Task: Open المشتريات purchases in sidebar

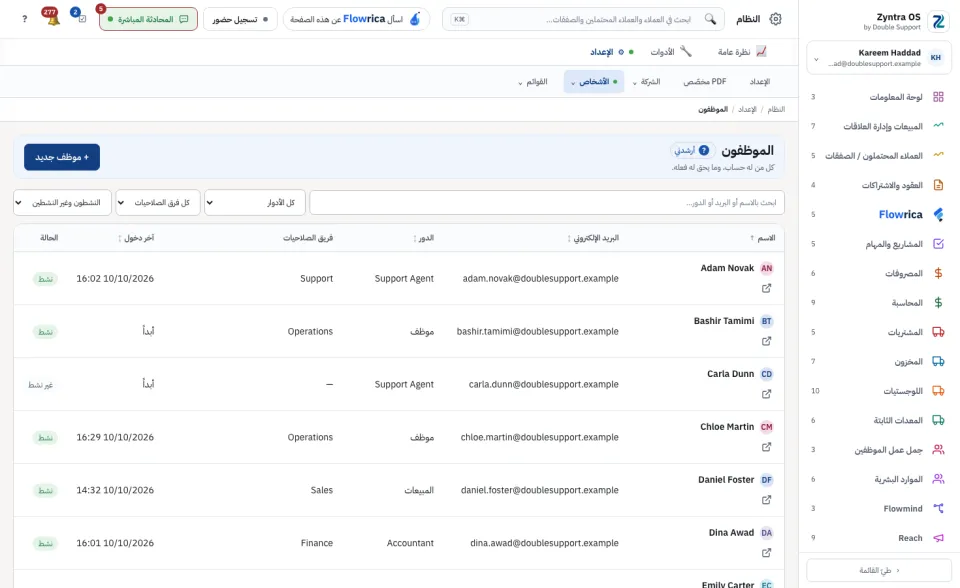Action: click(879, 332)
